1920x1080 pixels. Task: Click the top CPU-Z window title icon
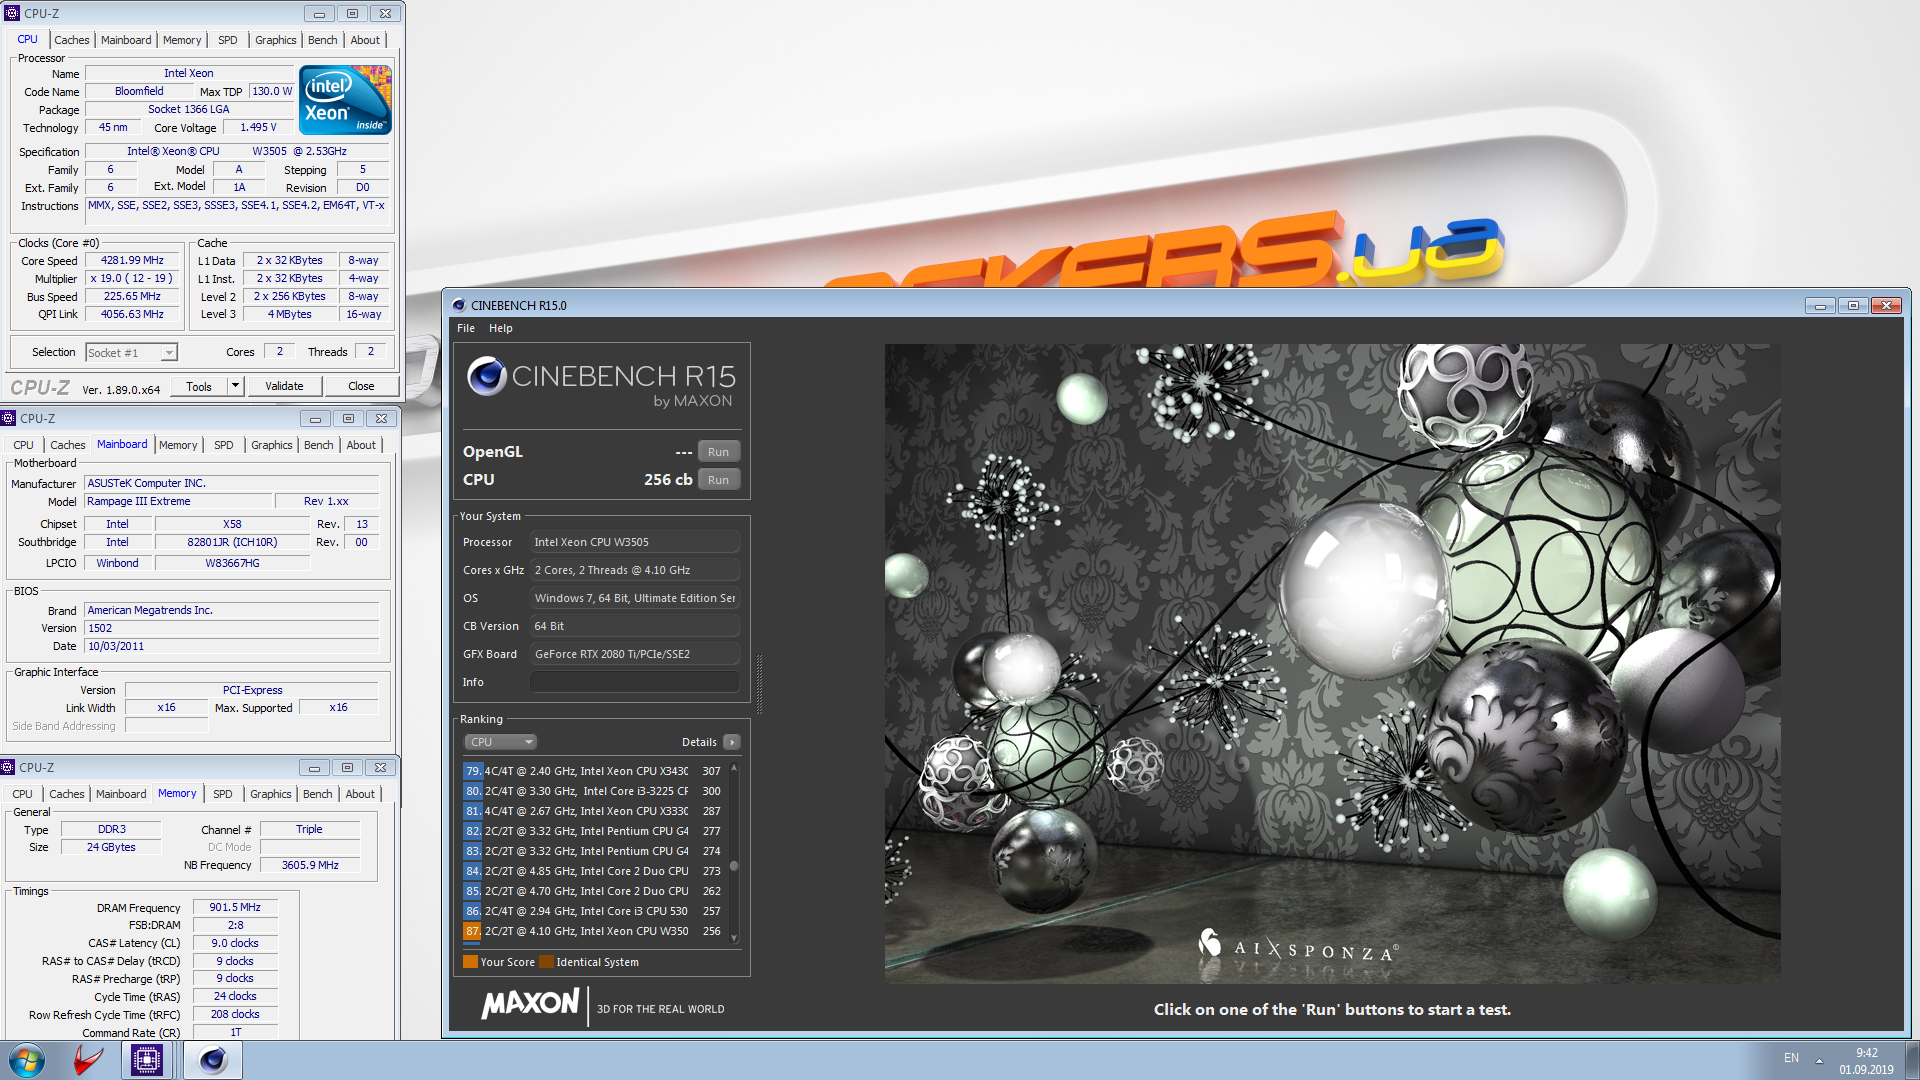[x=12, y=13]
